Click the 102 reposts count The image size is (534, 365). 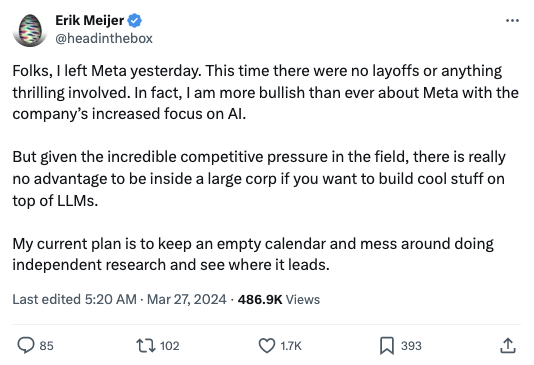coord(170,346)
